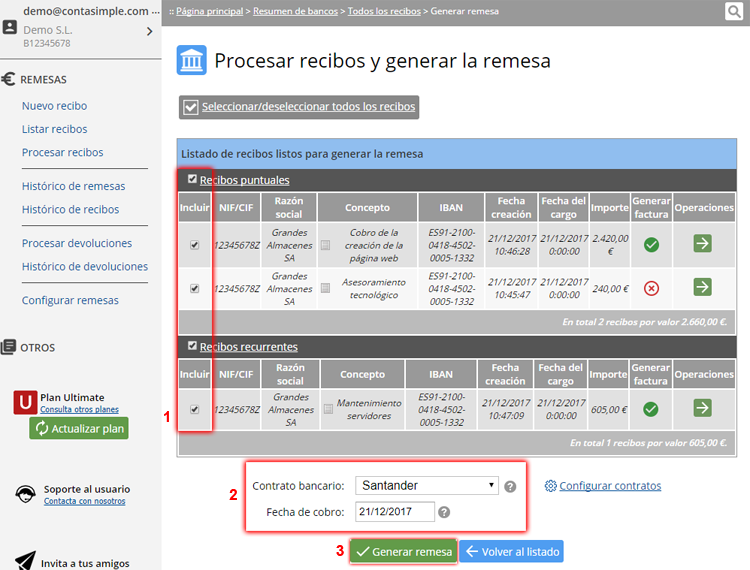Click the Volver al listado button
The image size is (750, 570).
point(511,552)
